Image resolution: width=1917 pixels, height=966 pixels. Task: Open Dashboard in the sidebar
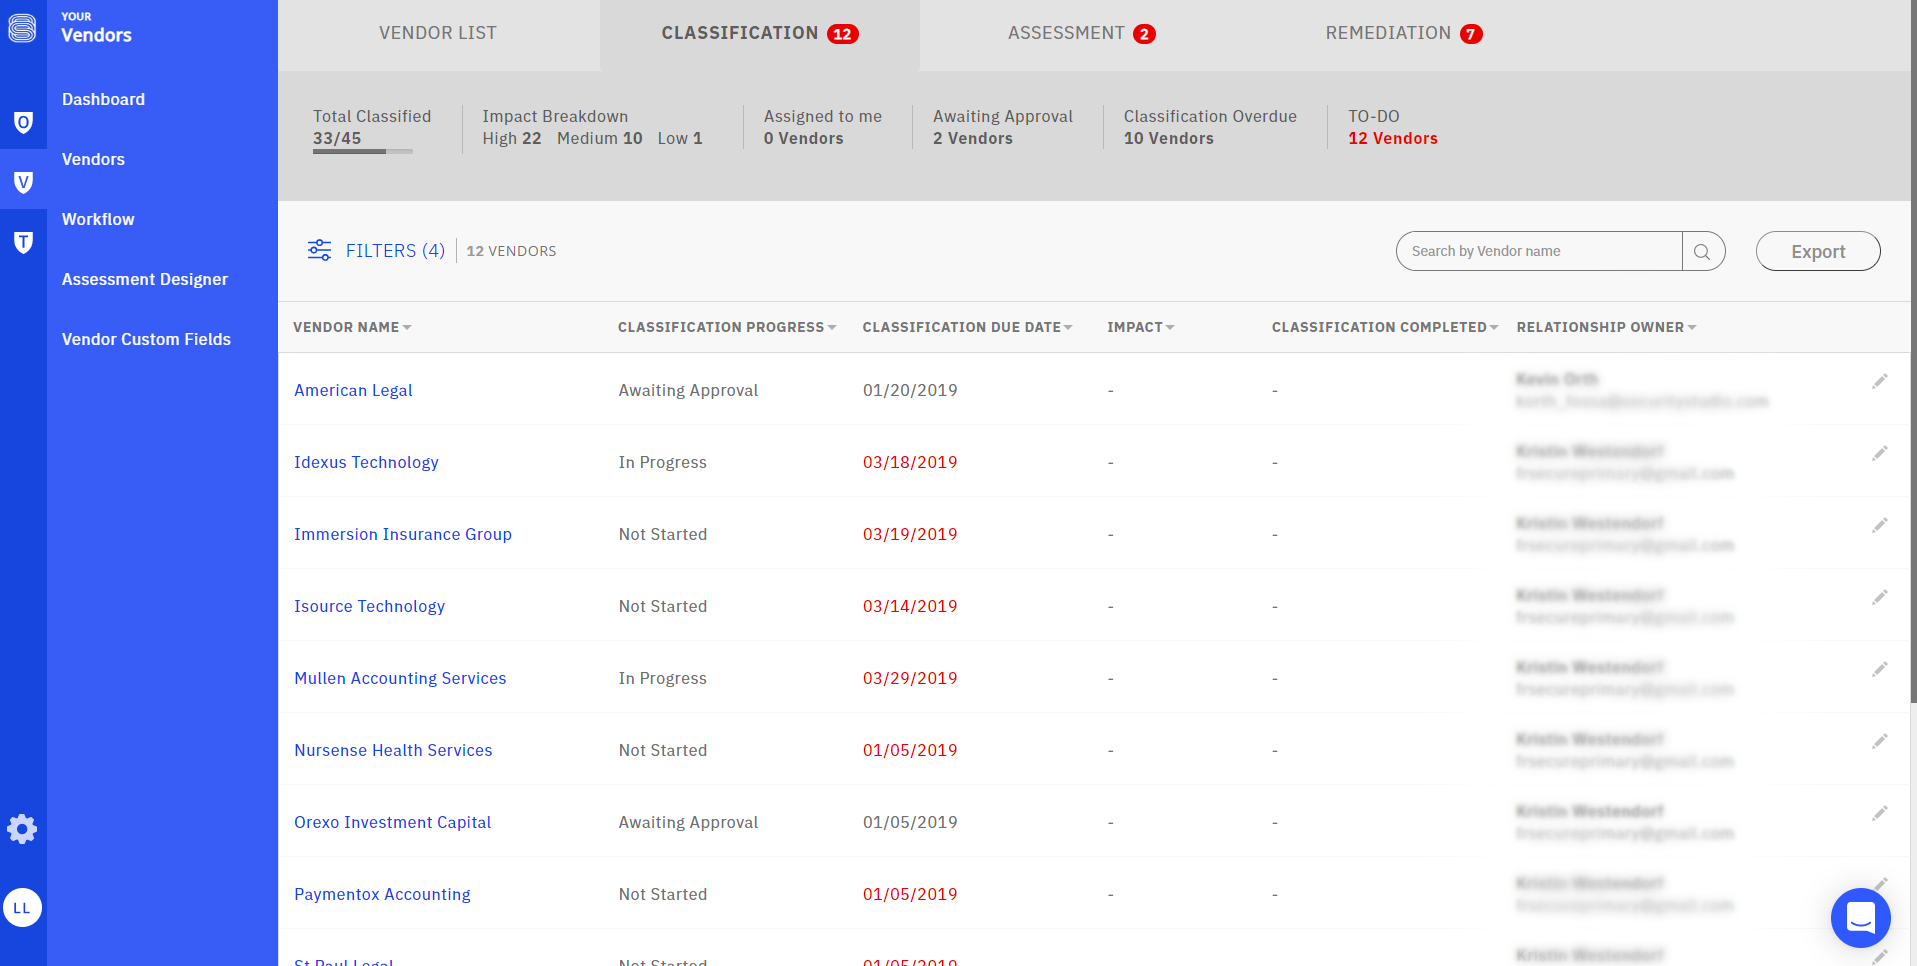(x=103, y=99)
